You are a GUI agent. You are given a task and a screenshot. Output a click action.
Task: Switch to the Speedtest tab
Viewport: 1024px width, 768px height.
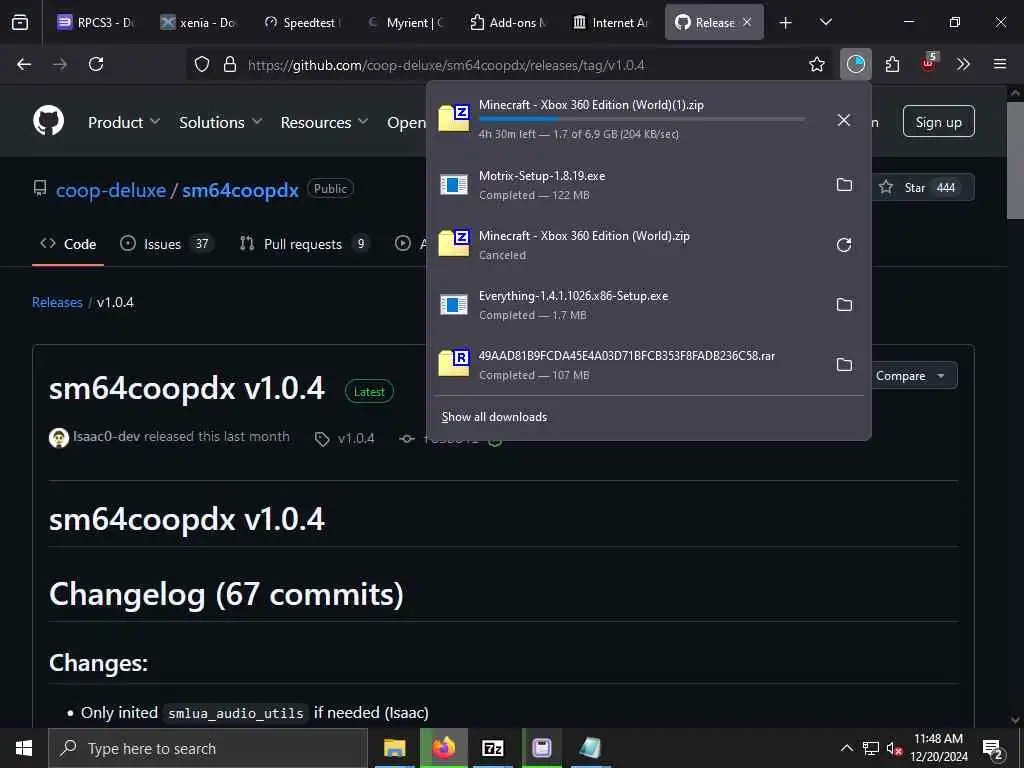(x=302, y=22)
